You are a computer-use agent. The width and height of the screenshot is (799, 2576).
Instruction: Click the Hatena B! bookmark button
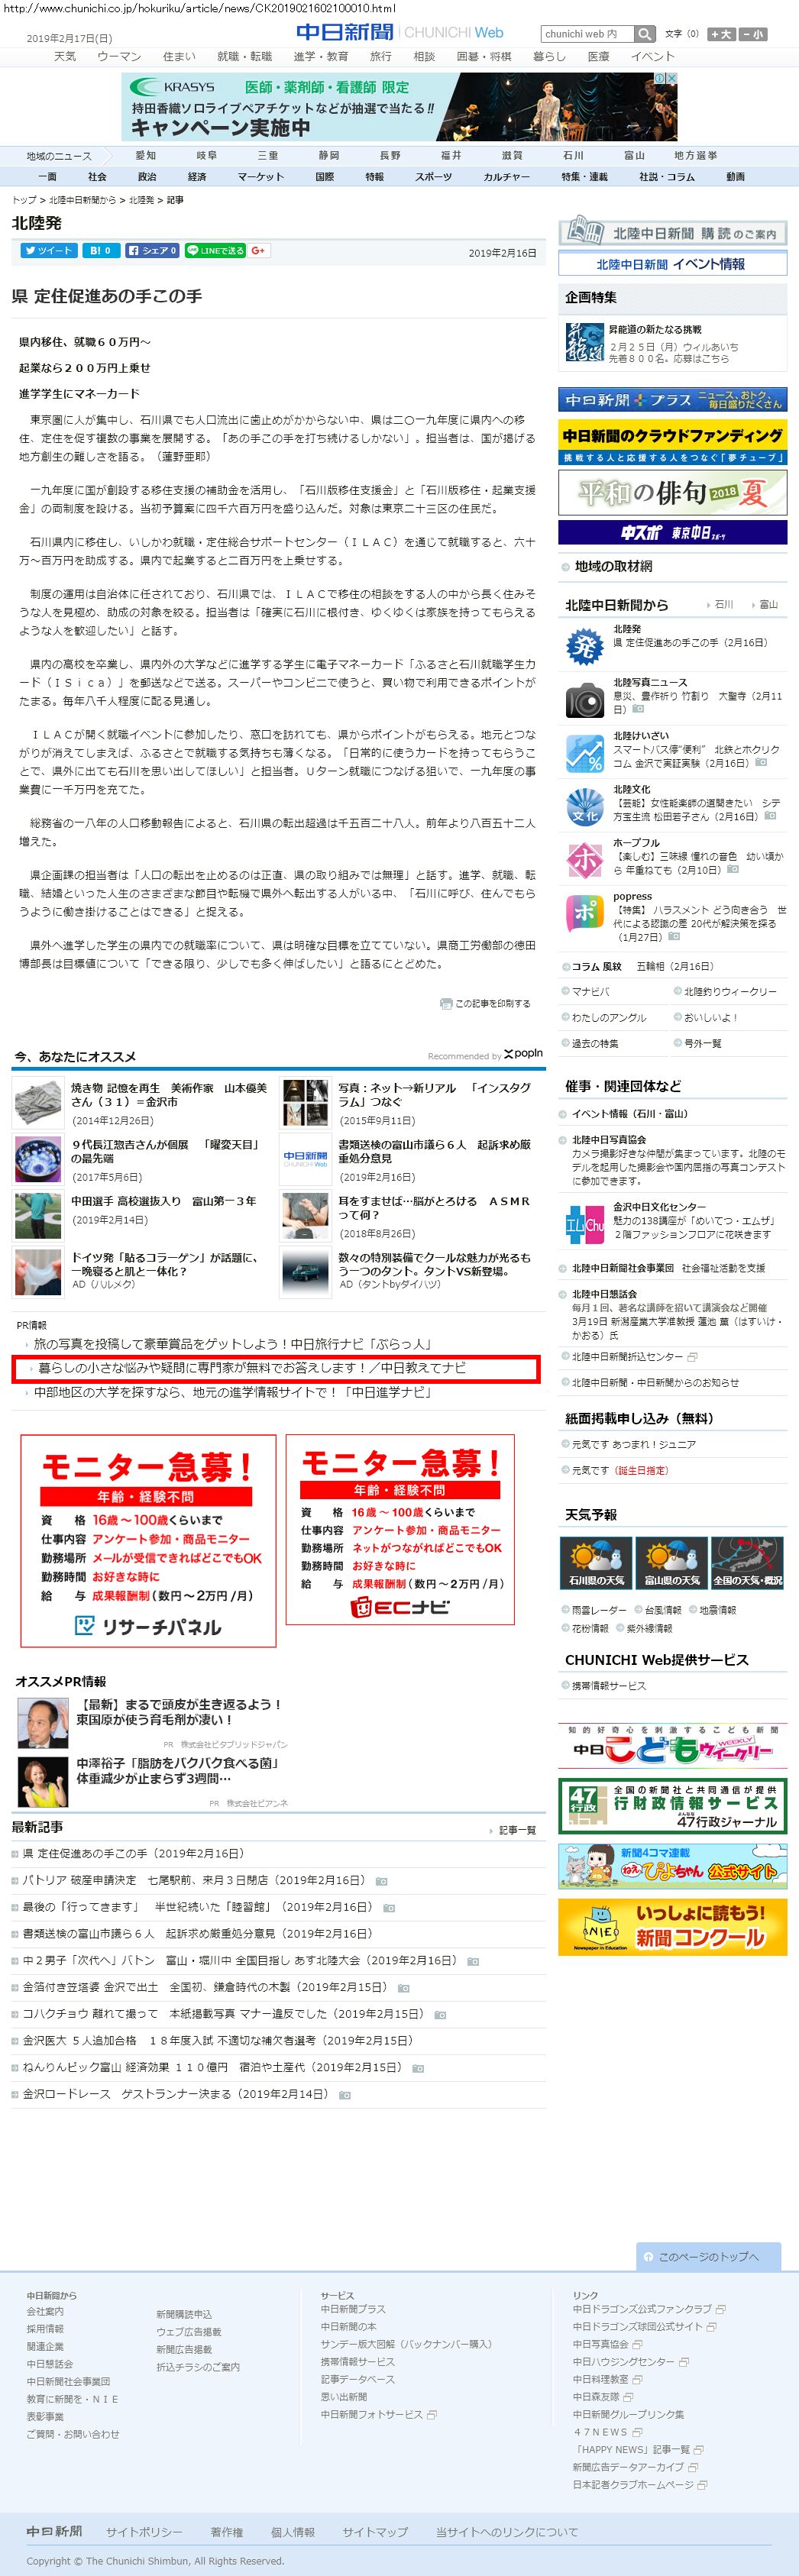[99, 250]
